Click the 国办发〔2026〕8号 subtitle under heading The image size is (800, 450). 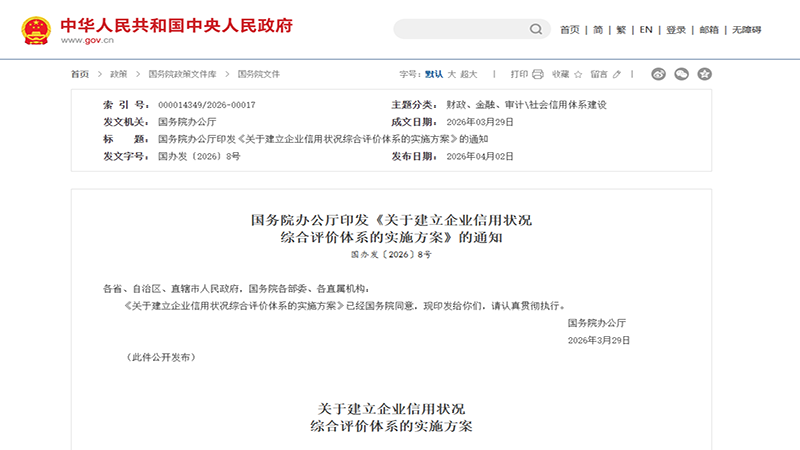(x=391, y=254)
